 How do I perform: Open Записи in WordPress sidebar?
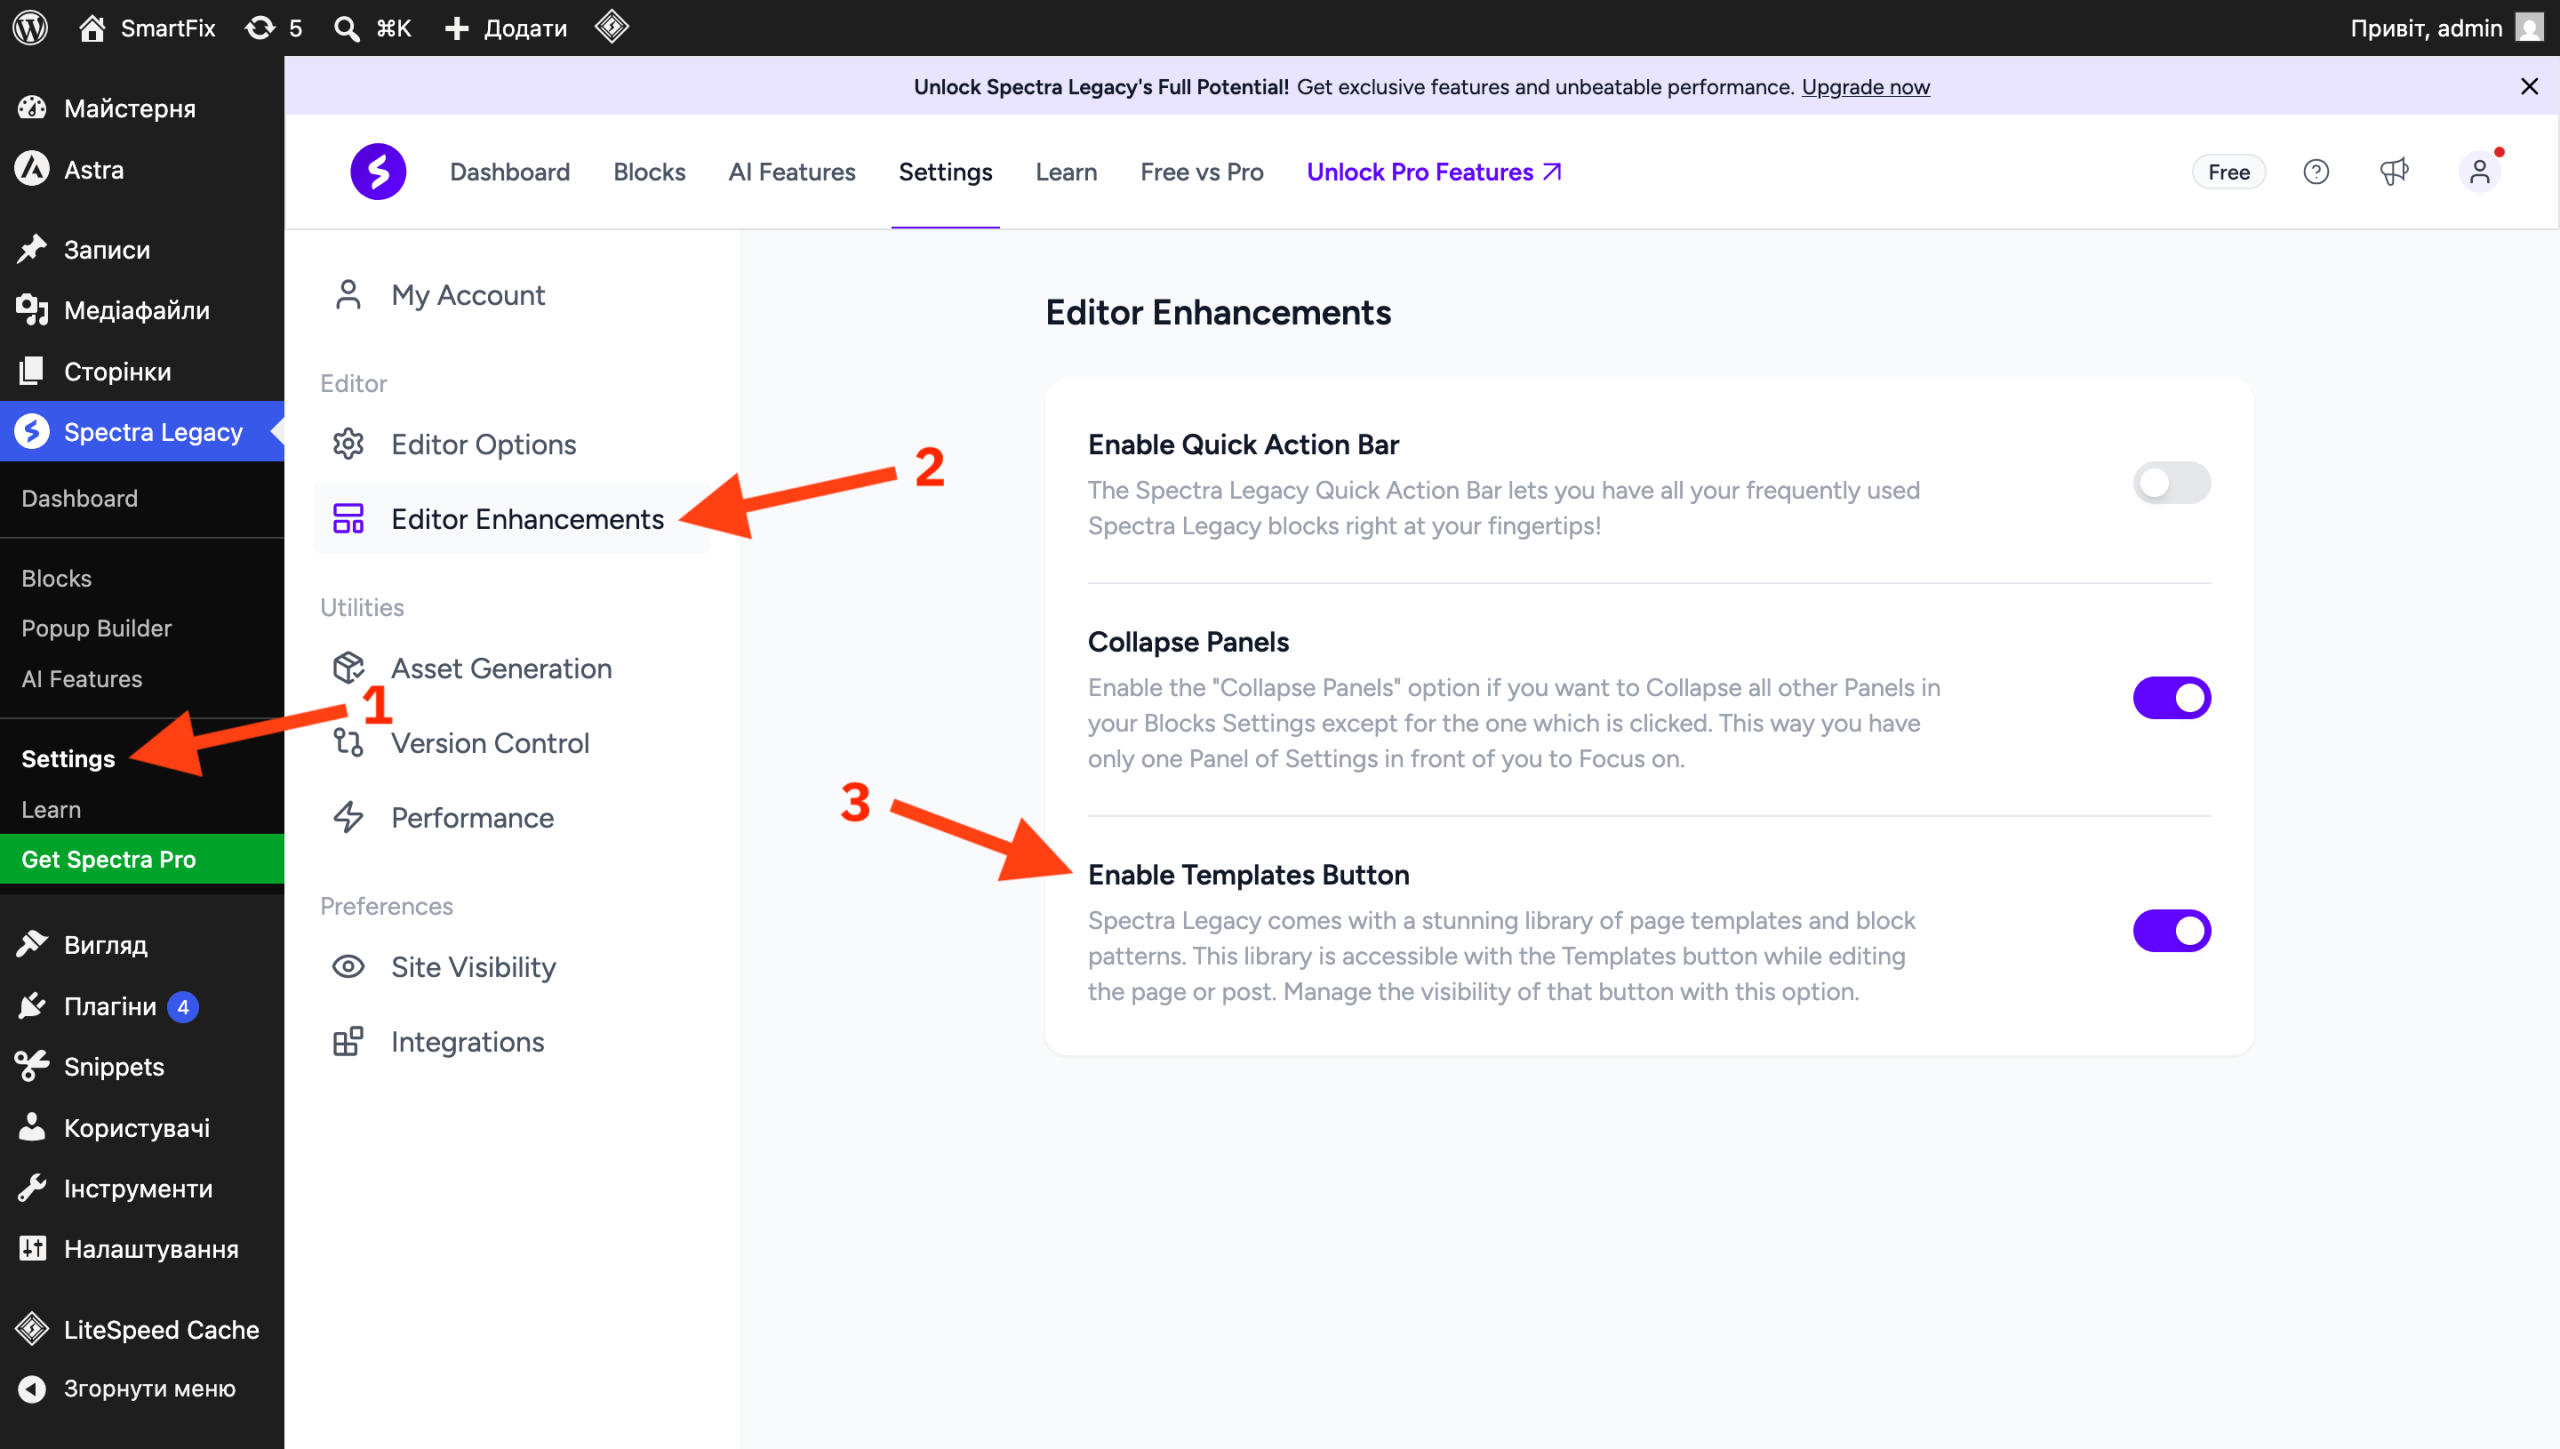pos(142,249)
